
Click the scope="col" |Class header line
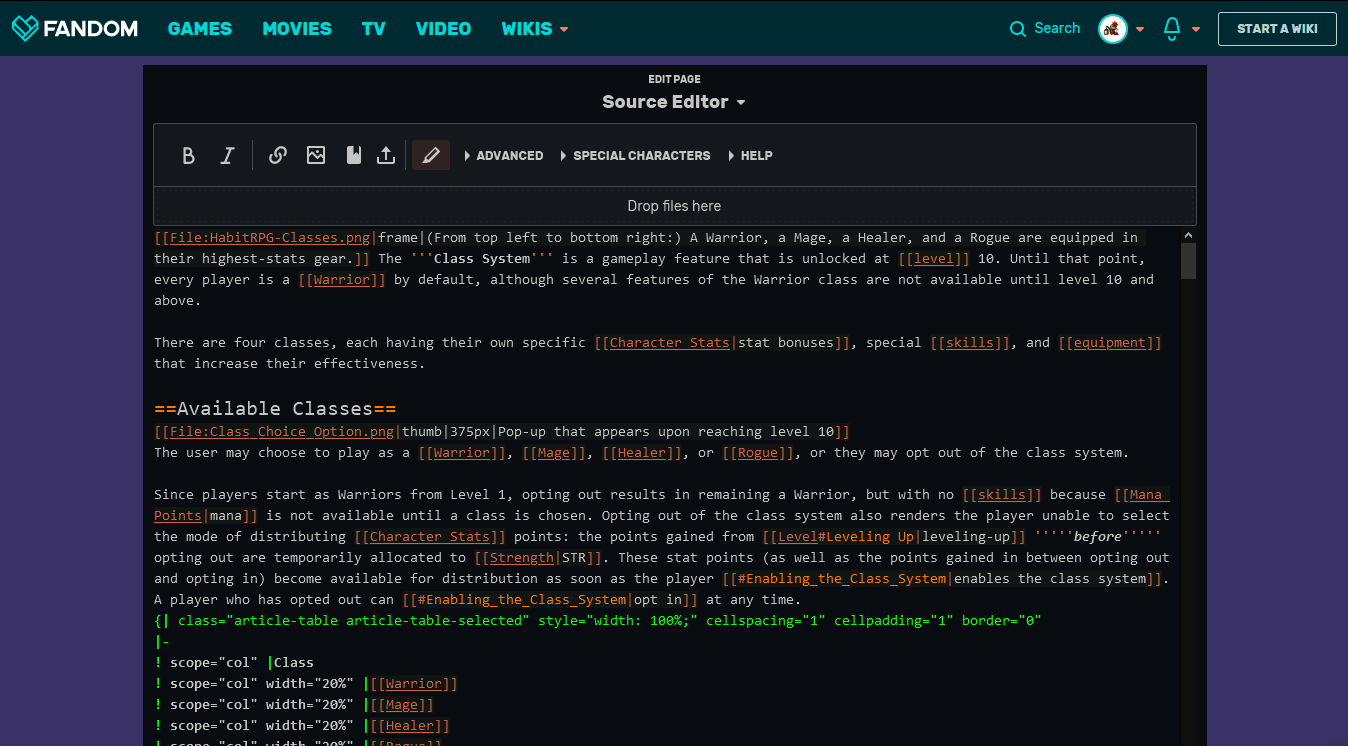click(234, 663)
